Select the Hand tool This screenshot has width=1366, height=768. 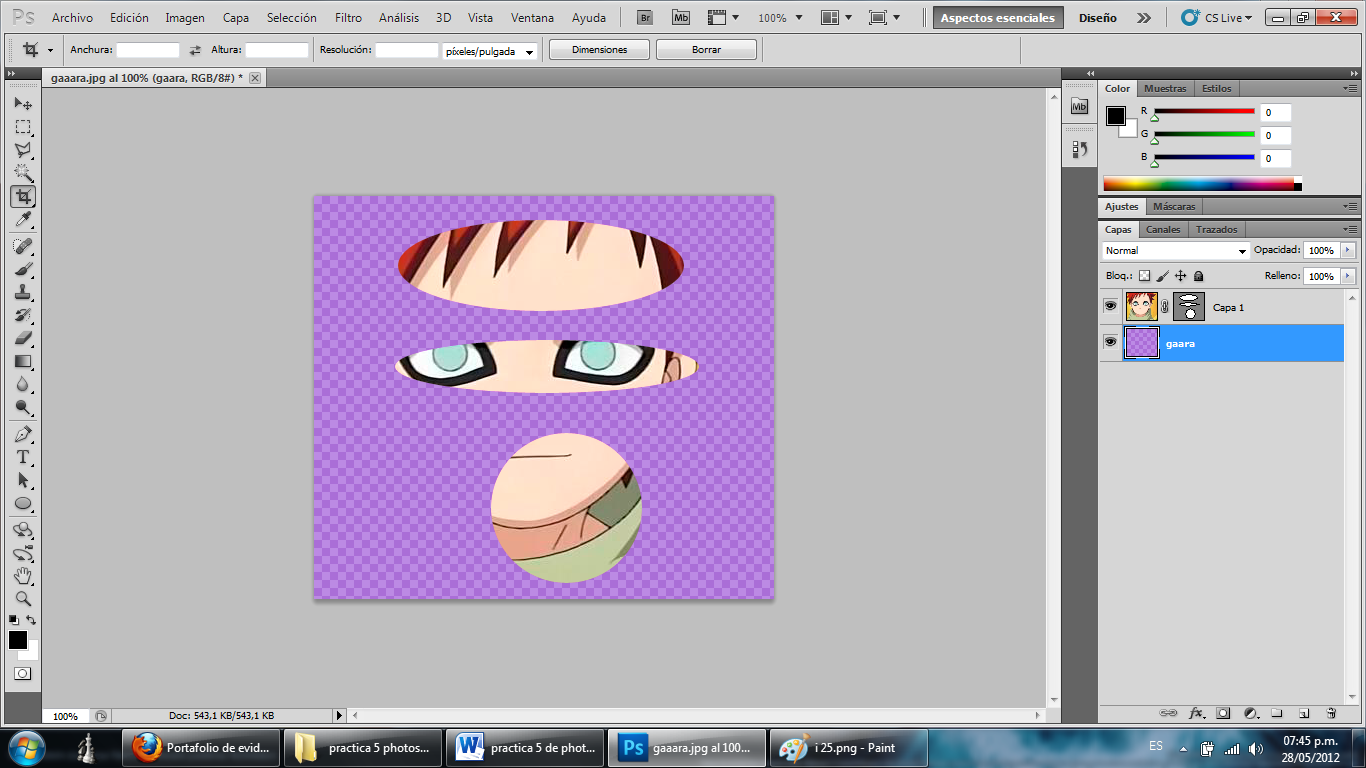pos(23,576)
